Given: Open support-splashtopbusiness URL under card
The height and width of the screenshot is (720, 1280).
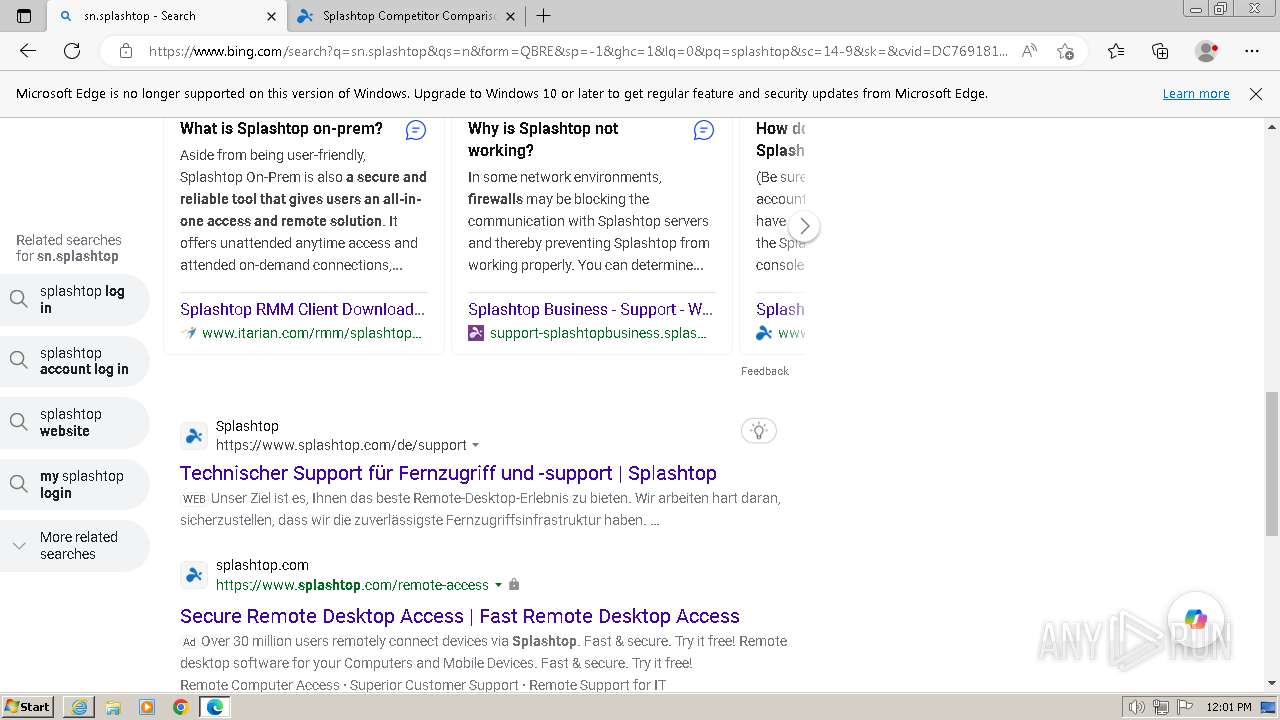Looking at the screenshot, I should pos(598,333).
